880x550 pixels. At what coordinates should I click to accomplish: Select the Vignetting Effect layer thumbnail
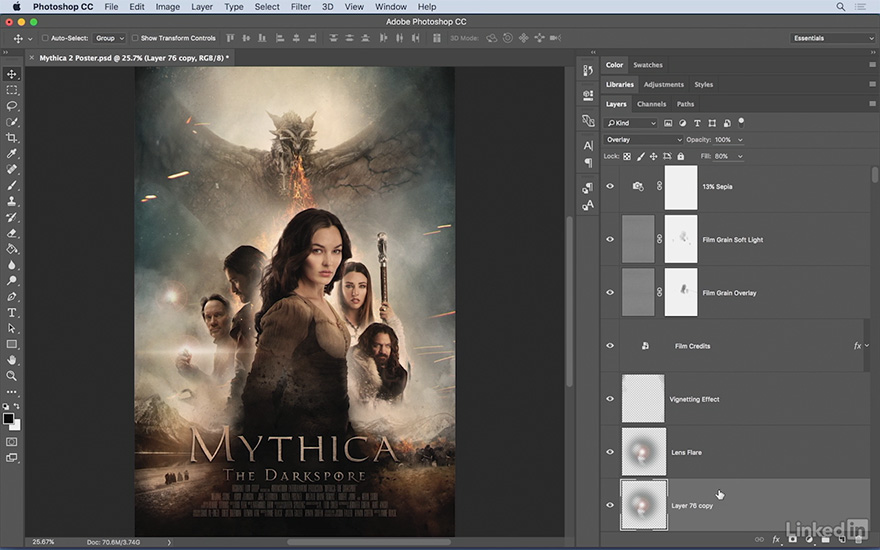643,398
